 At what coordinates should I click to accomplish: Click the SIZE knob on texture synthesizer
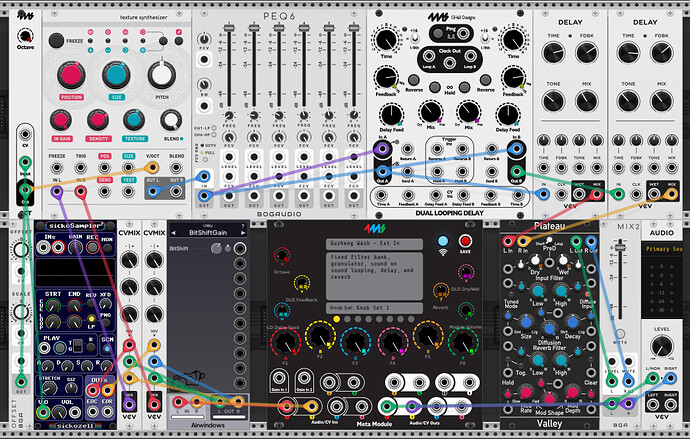[x=116, y=75]
